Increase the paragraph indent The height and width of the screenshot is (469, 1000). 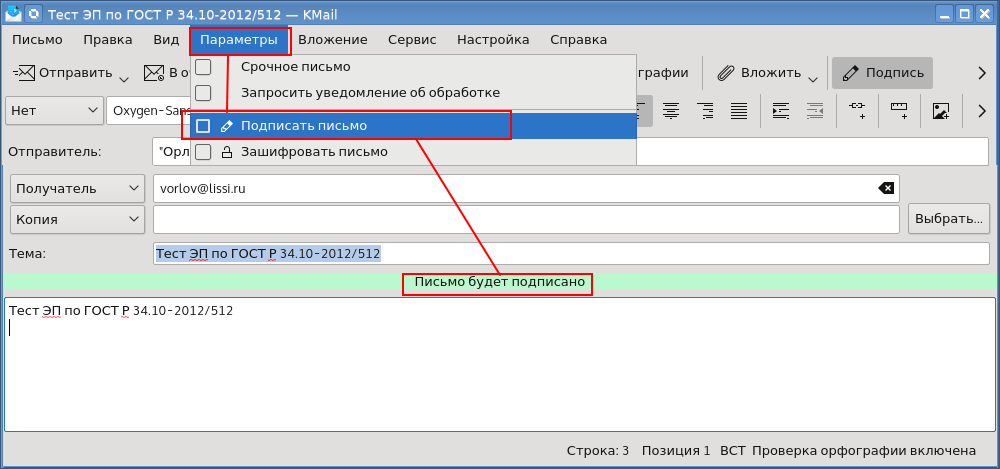781,110
